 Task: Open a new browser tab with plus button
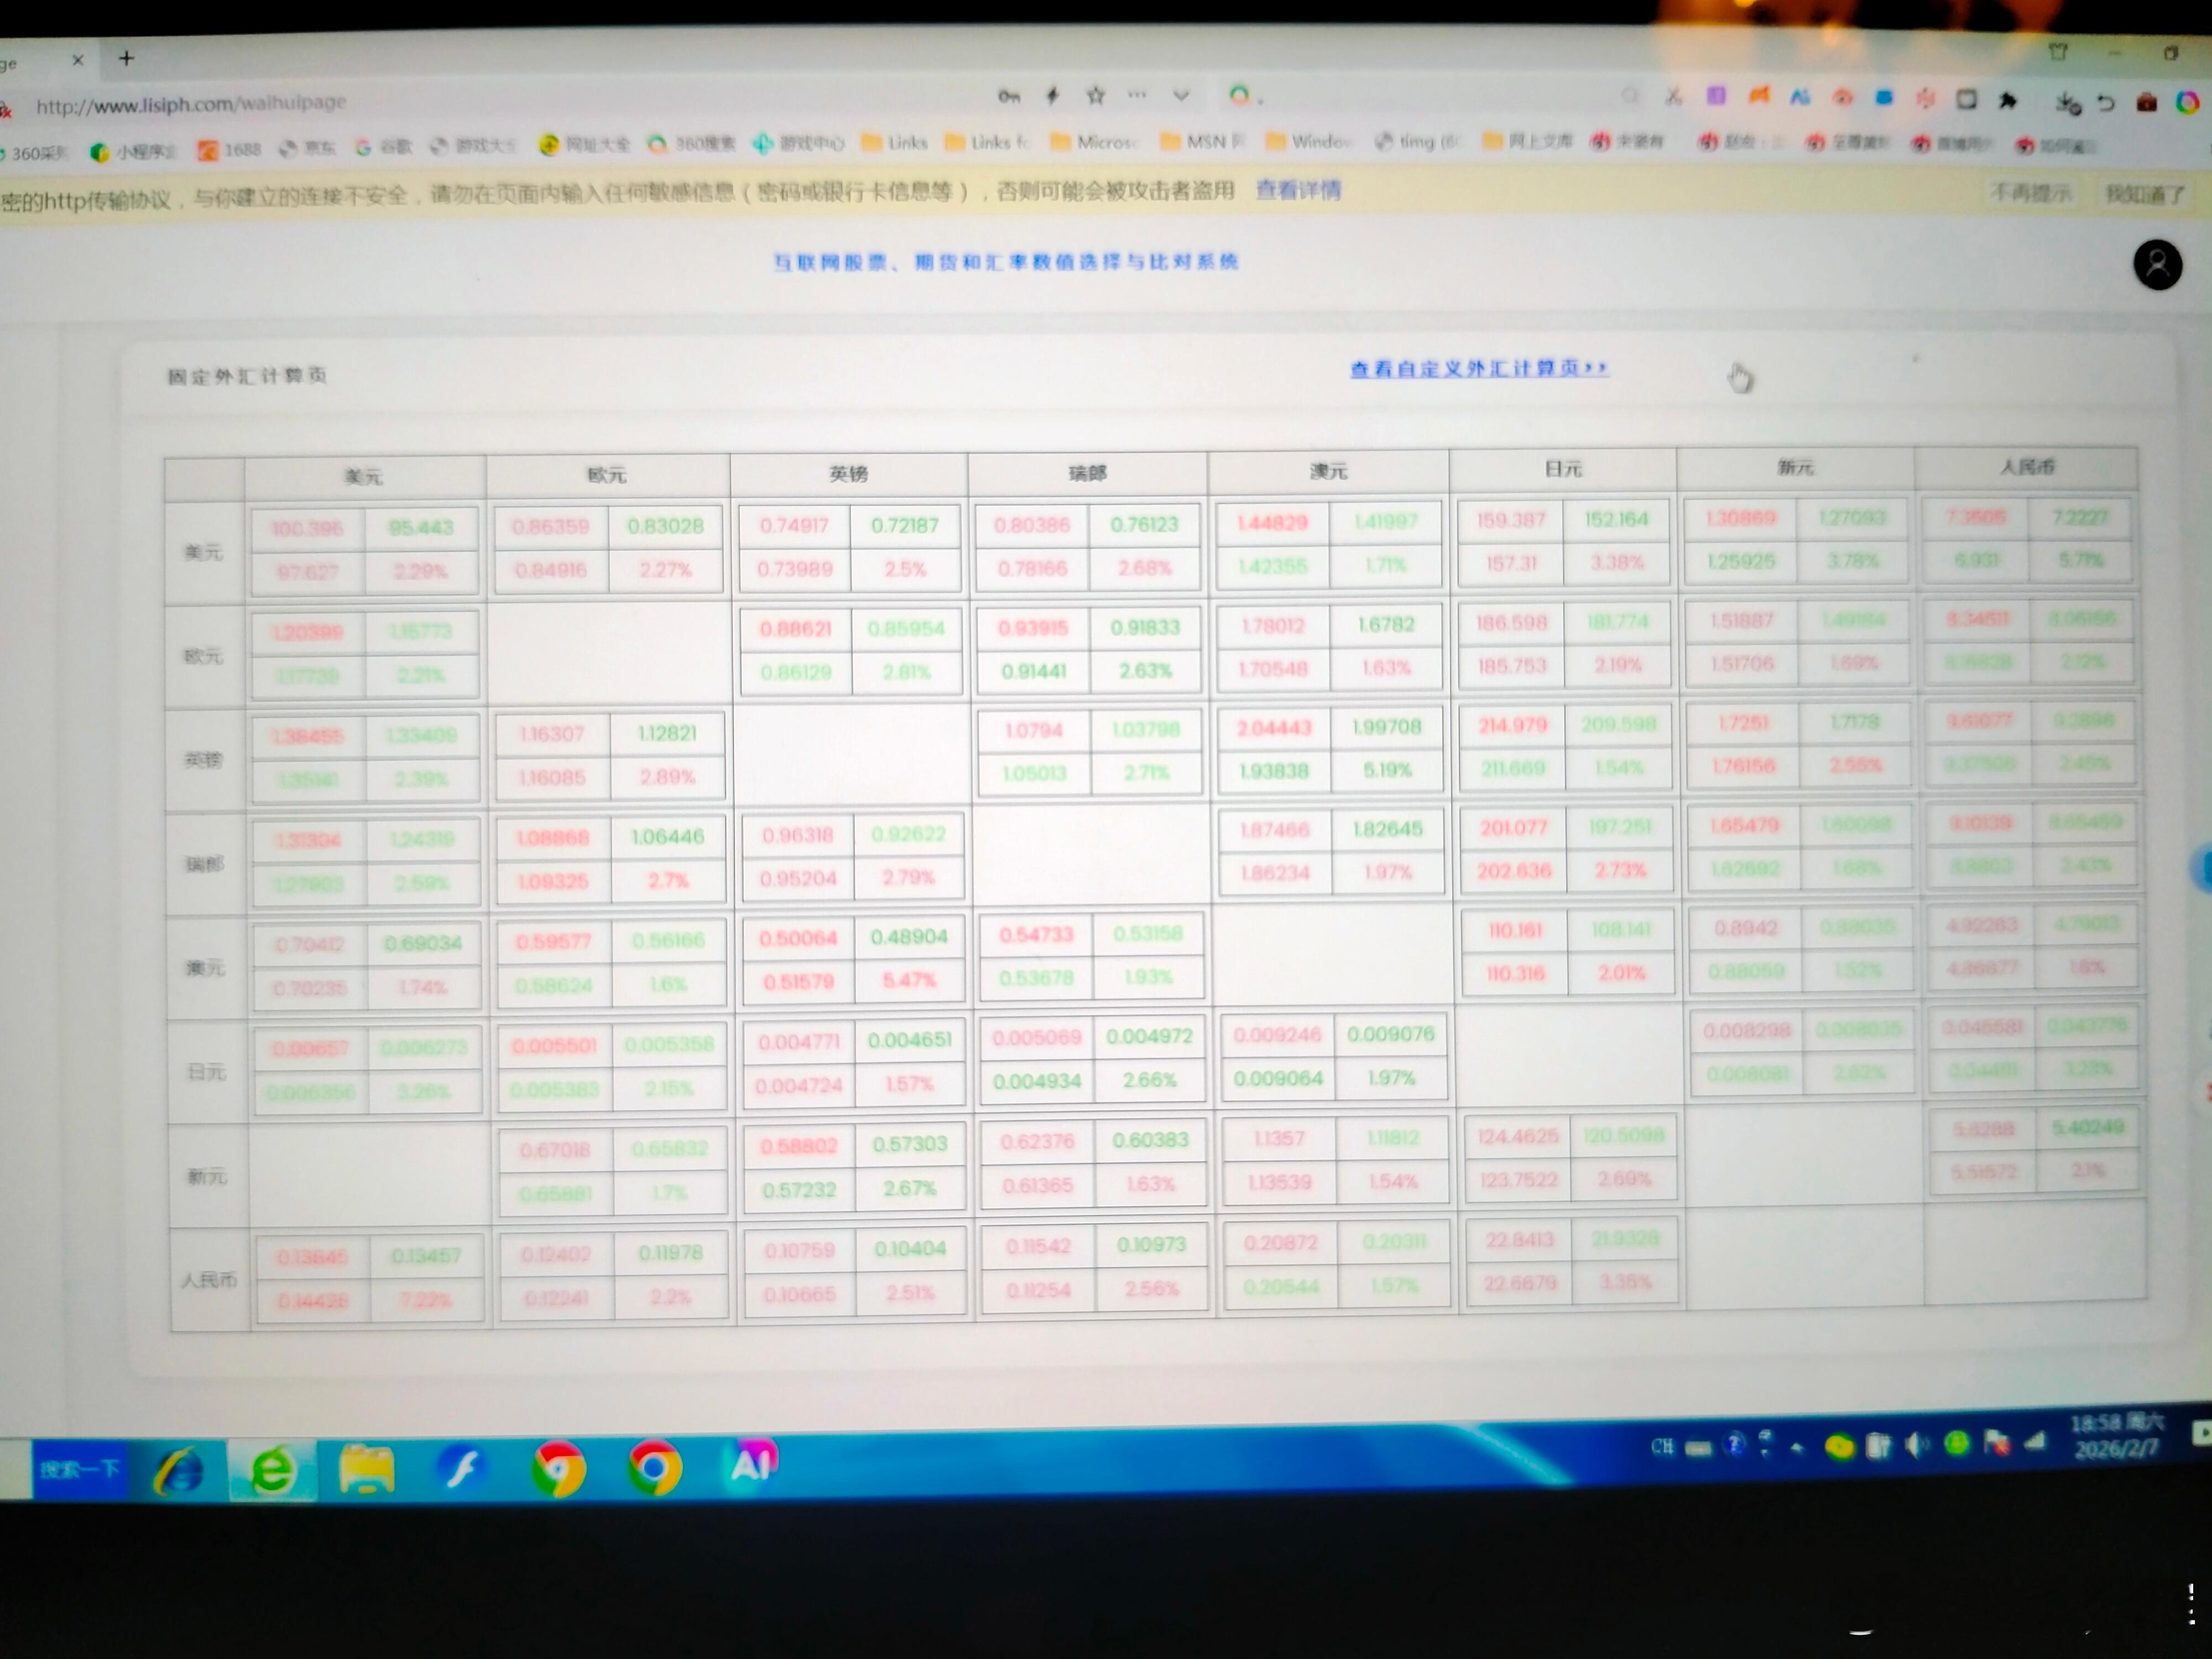pyautogui.click(x=126, y=58)
